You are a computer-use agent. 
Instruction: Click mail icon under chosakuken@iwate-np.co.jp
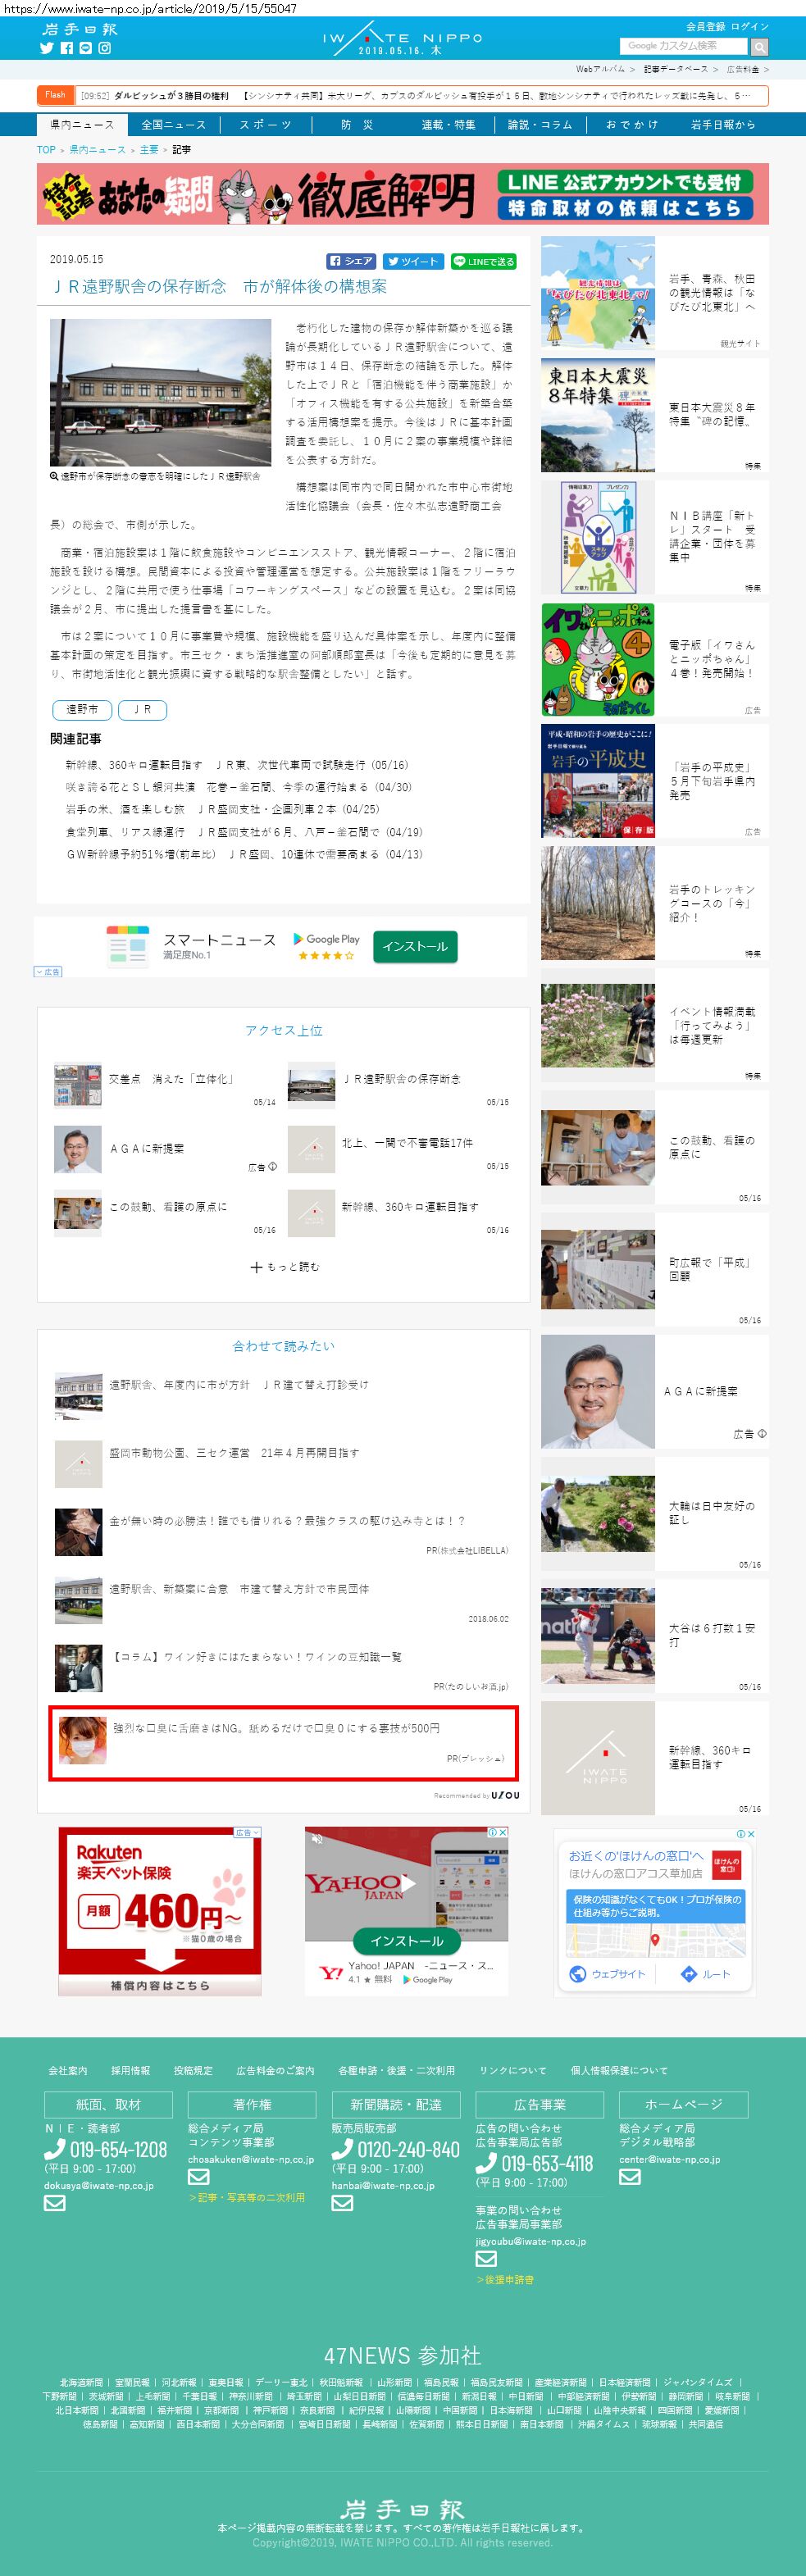[199, 2177]
